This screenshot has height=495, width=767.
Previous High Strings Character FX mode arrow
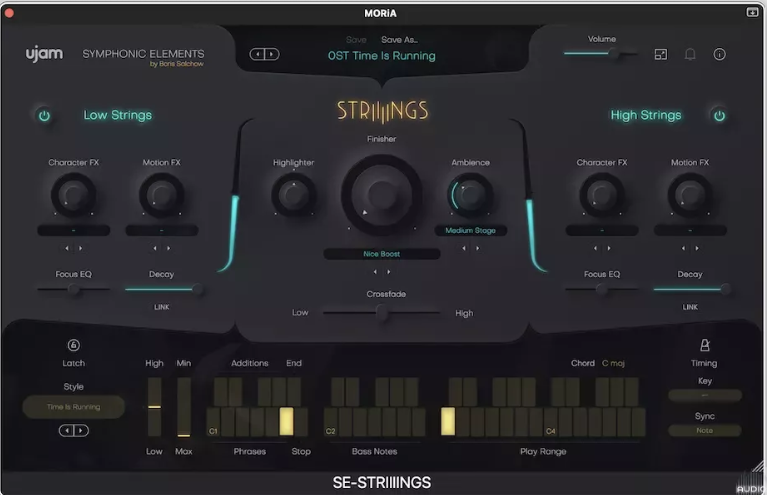pos(595,248)
